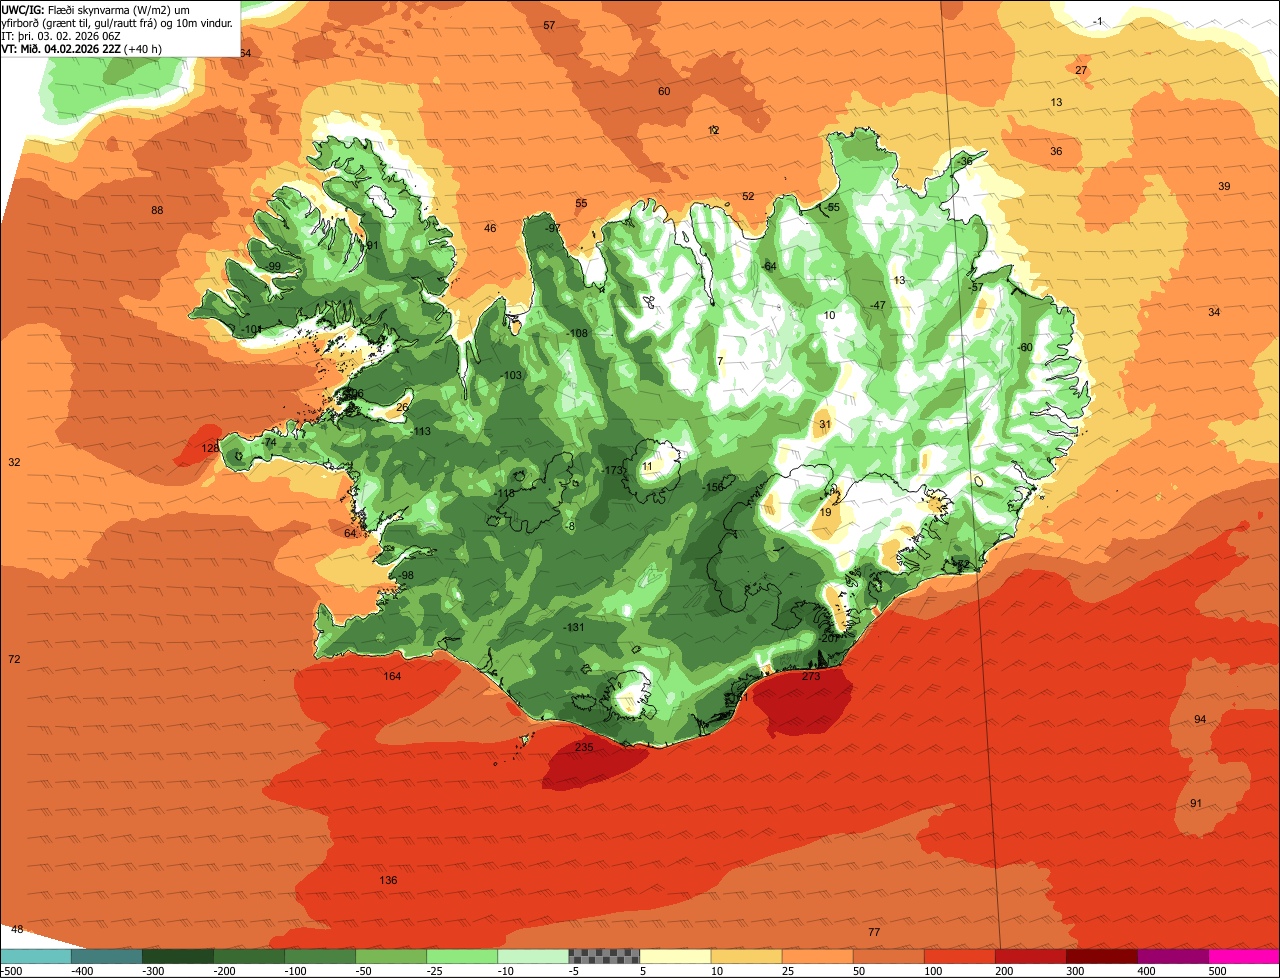Pick the darkest green -300 legend swatch
Screen dimensions: 1280x978
click(x=177, y=956)
